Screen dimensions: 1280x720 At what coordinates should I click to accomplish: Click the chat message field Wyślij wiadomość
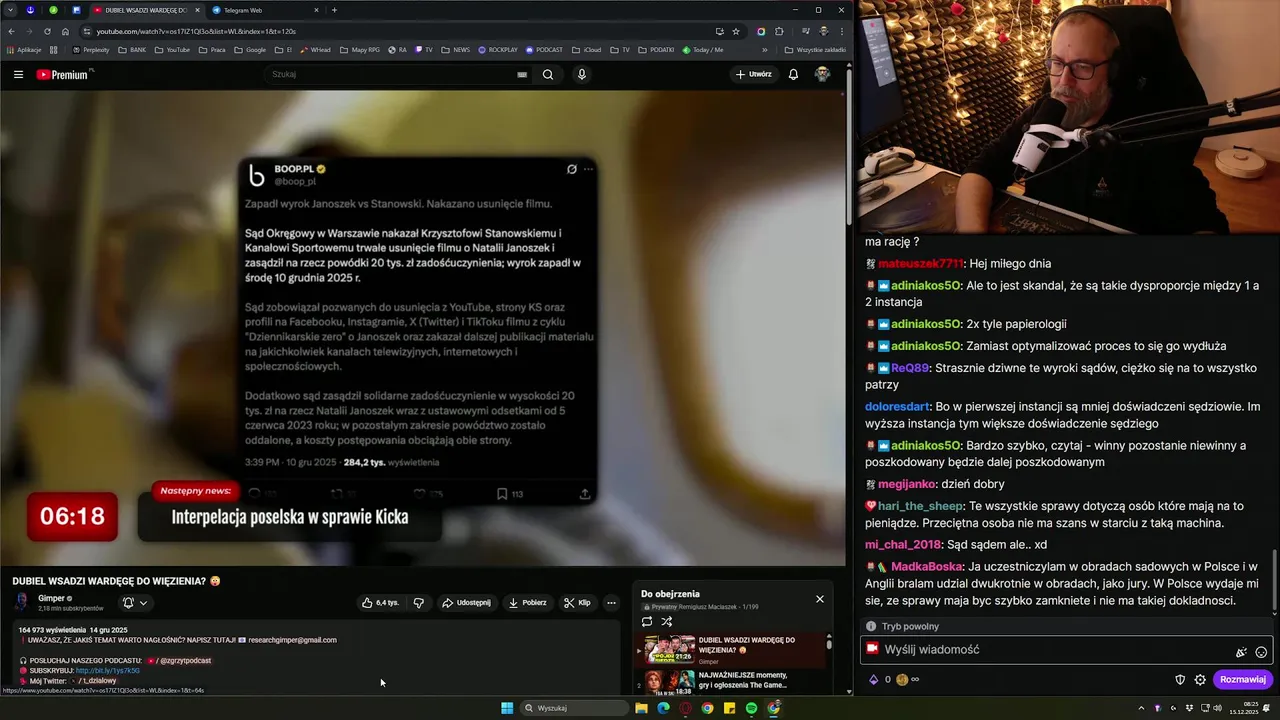(x=1066, y=649)
